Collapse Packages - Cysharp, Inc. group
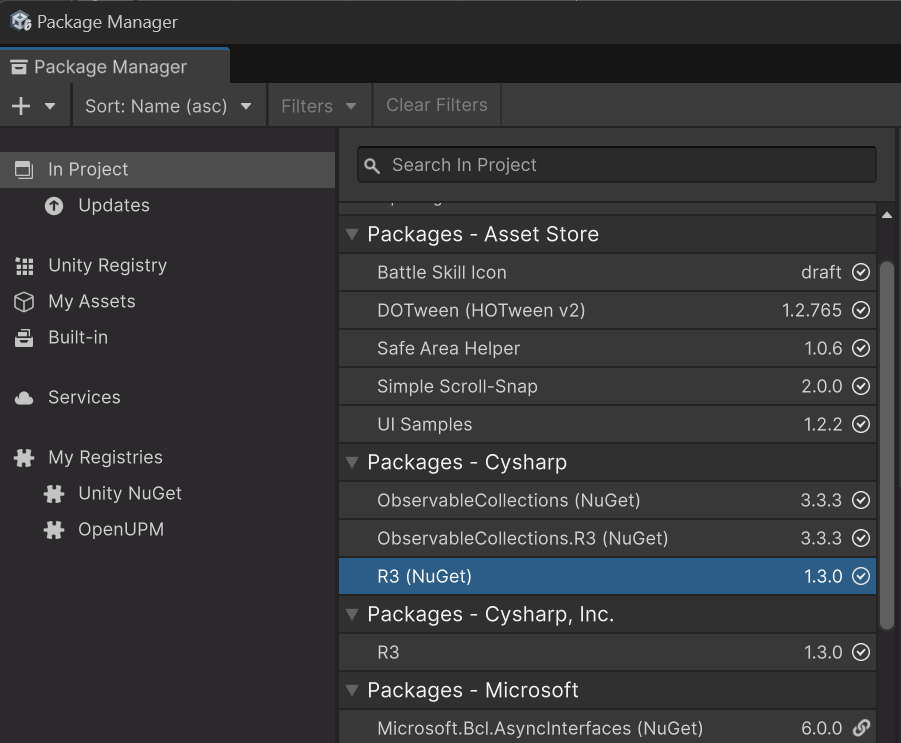This screenshot has height=743, width=901. click(x=352, y=614)
